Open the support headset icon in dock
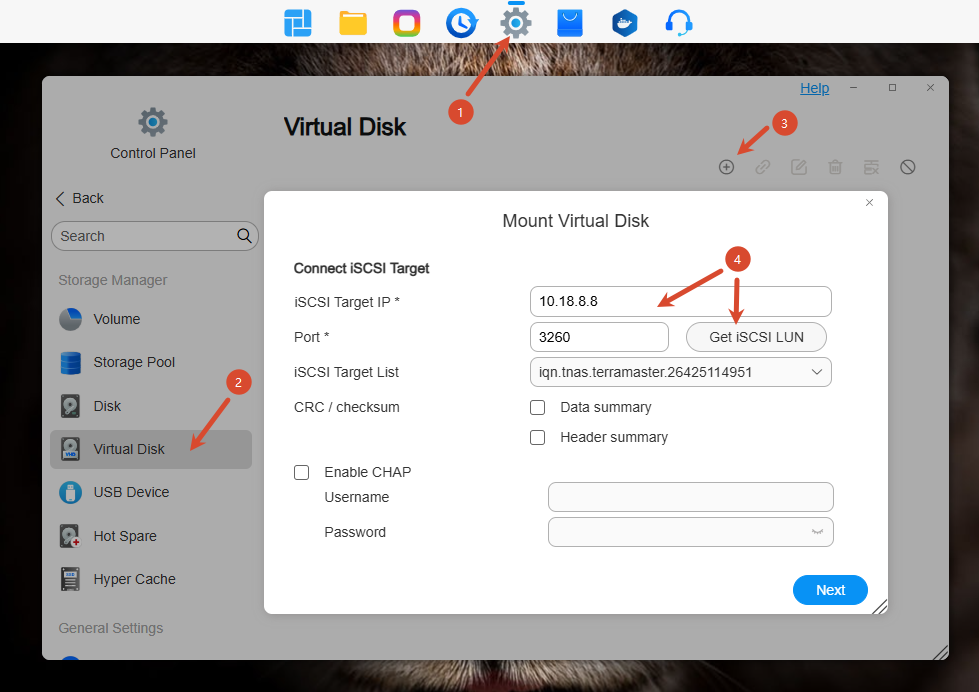 point(679,24)
